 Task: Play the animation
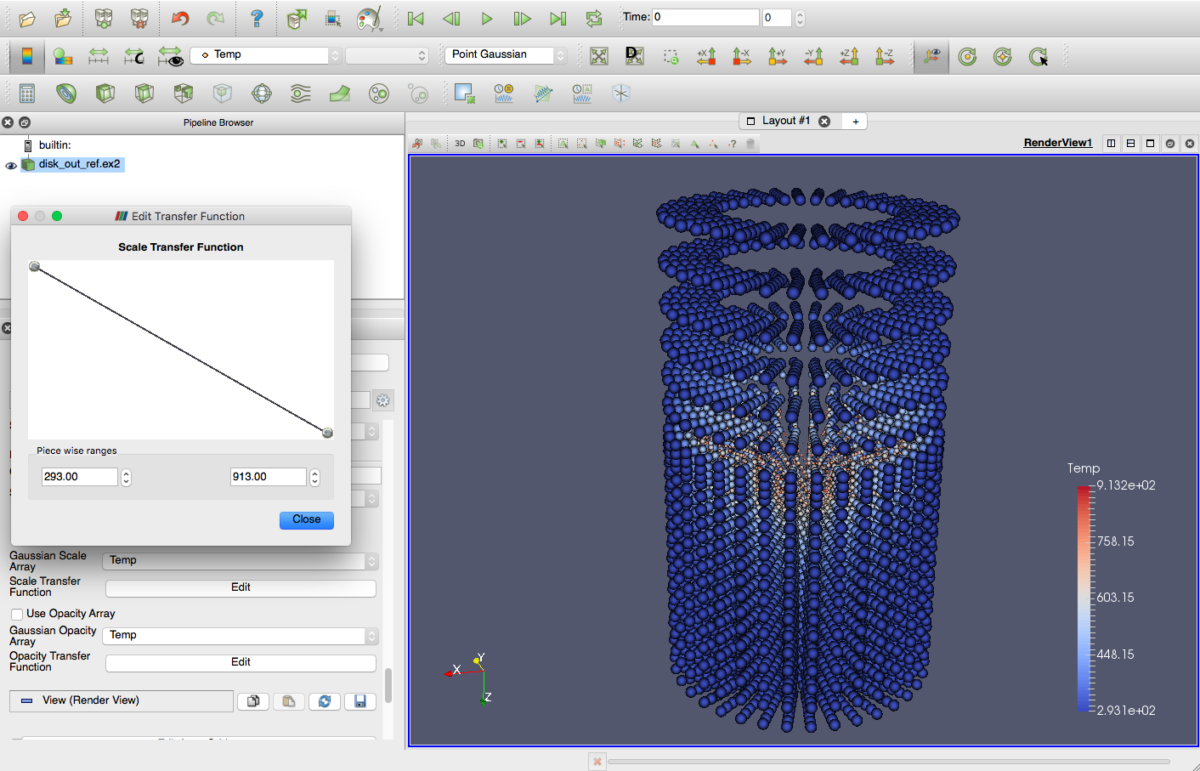[x=487, y=18]
